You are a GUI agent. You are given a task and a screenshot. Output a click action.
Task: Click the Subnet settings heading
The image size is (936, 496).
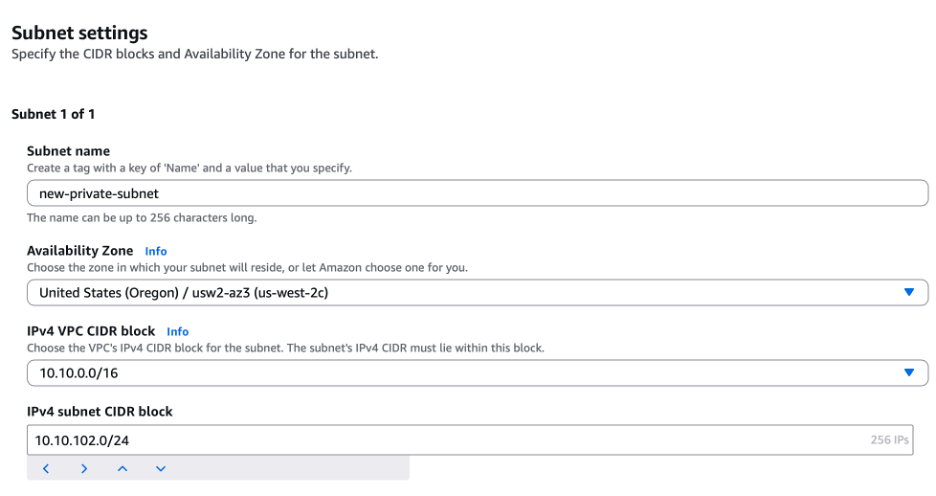point(79,33)
